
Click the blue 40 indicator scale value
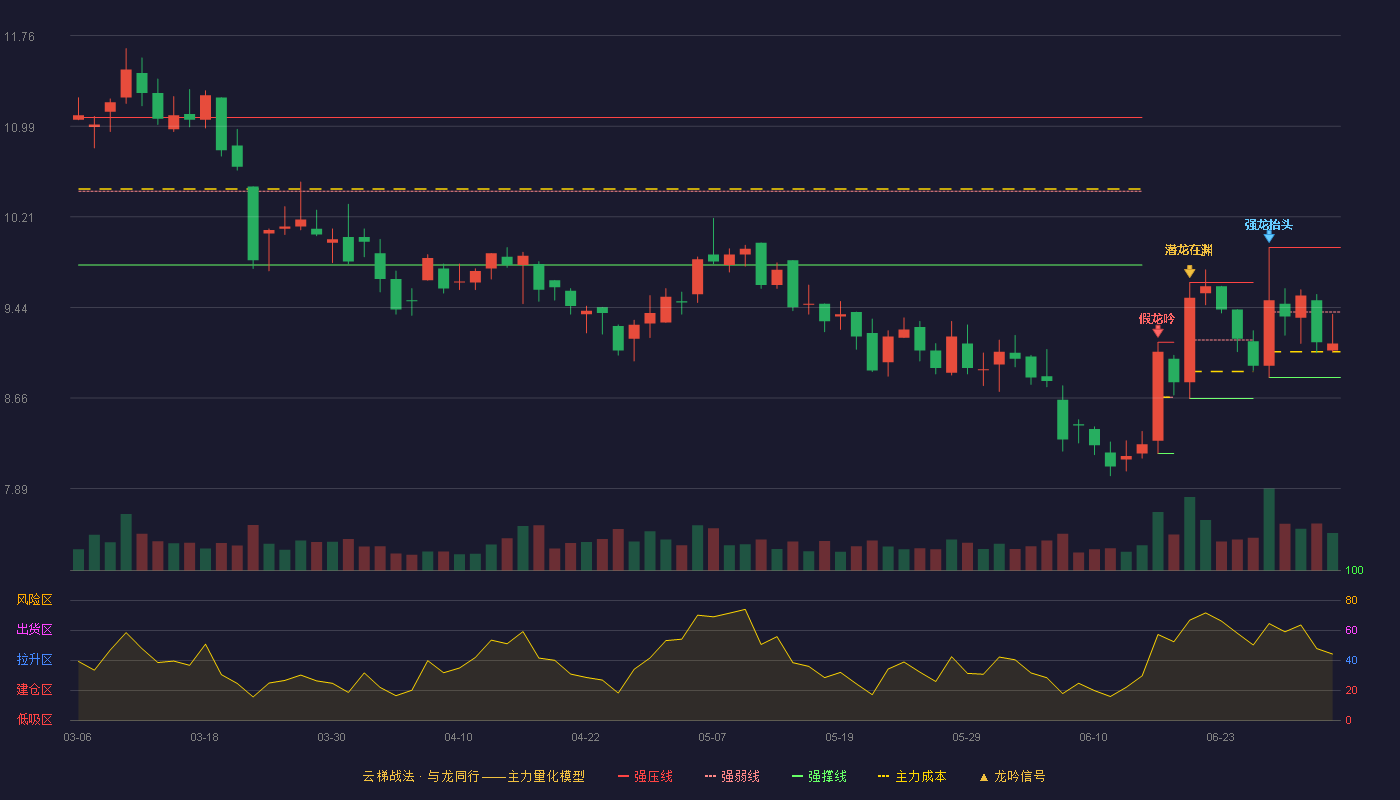(1351, 660)
